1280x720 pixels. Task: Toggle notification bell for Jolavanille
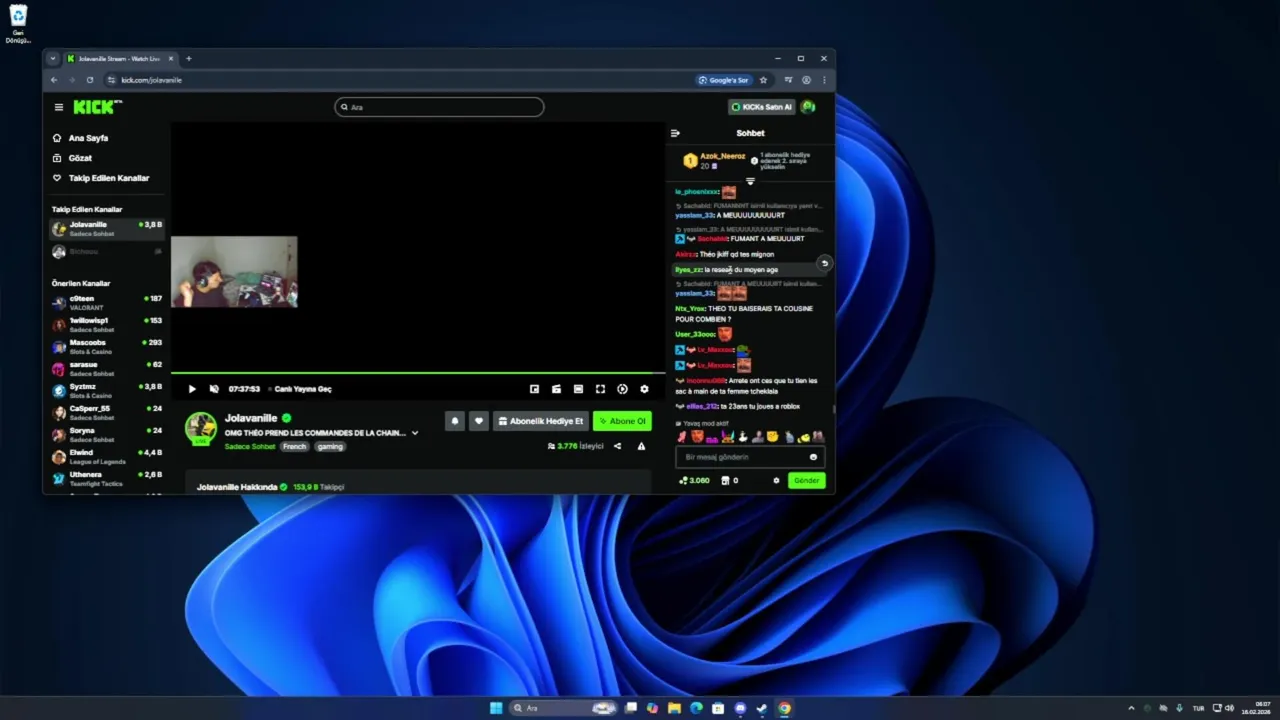[455, 421]
